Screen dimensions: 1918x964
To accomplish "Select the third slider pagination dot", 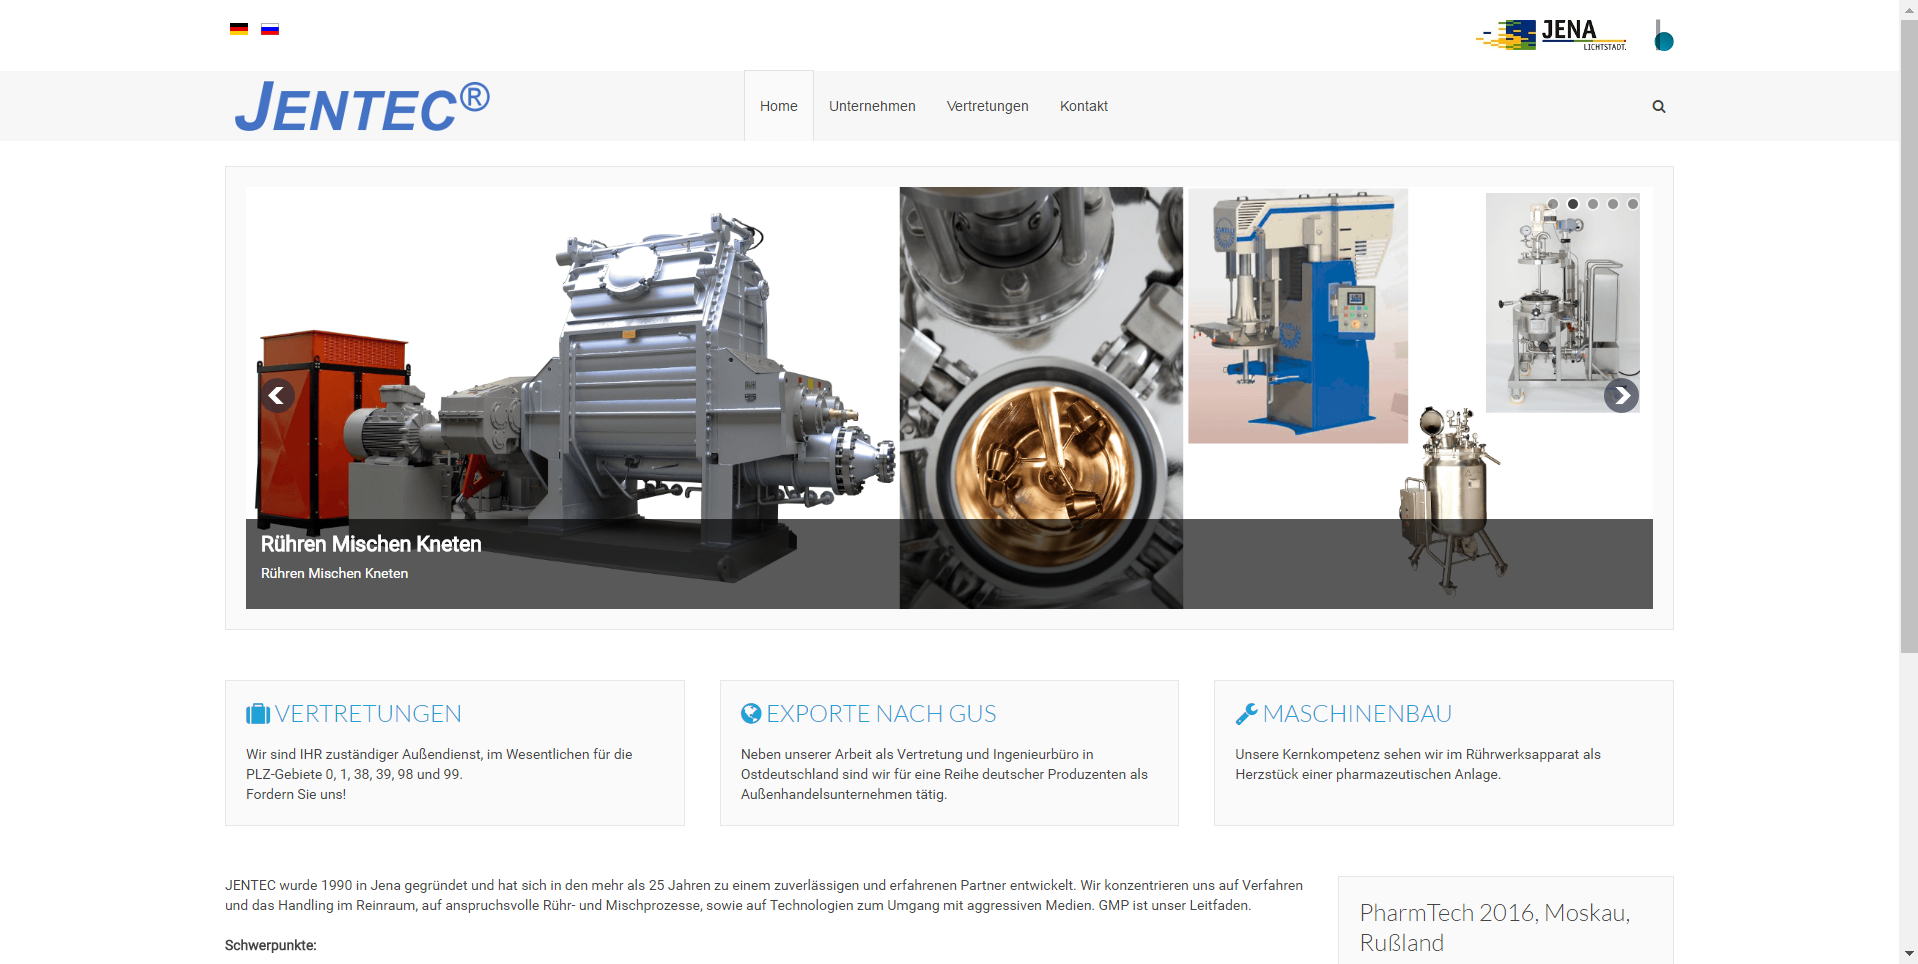I will tap(1593, 204).
